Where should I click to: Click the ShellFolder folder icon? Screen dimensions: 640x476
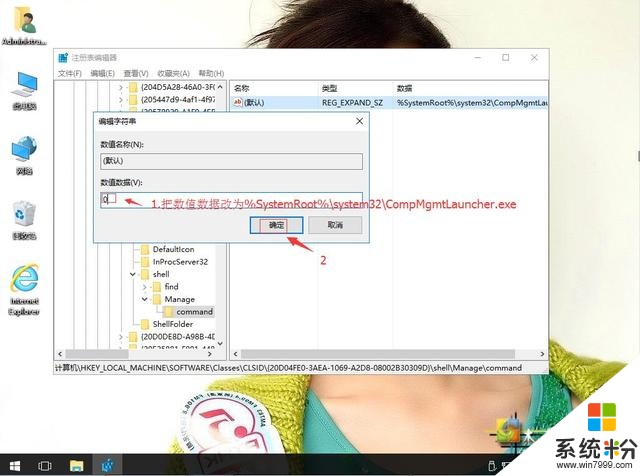point(144,324)
